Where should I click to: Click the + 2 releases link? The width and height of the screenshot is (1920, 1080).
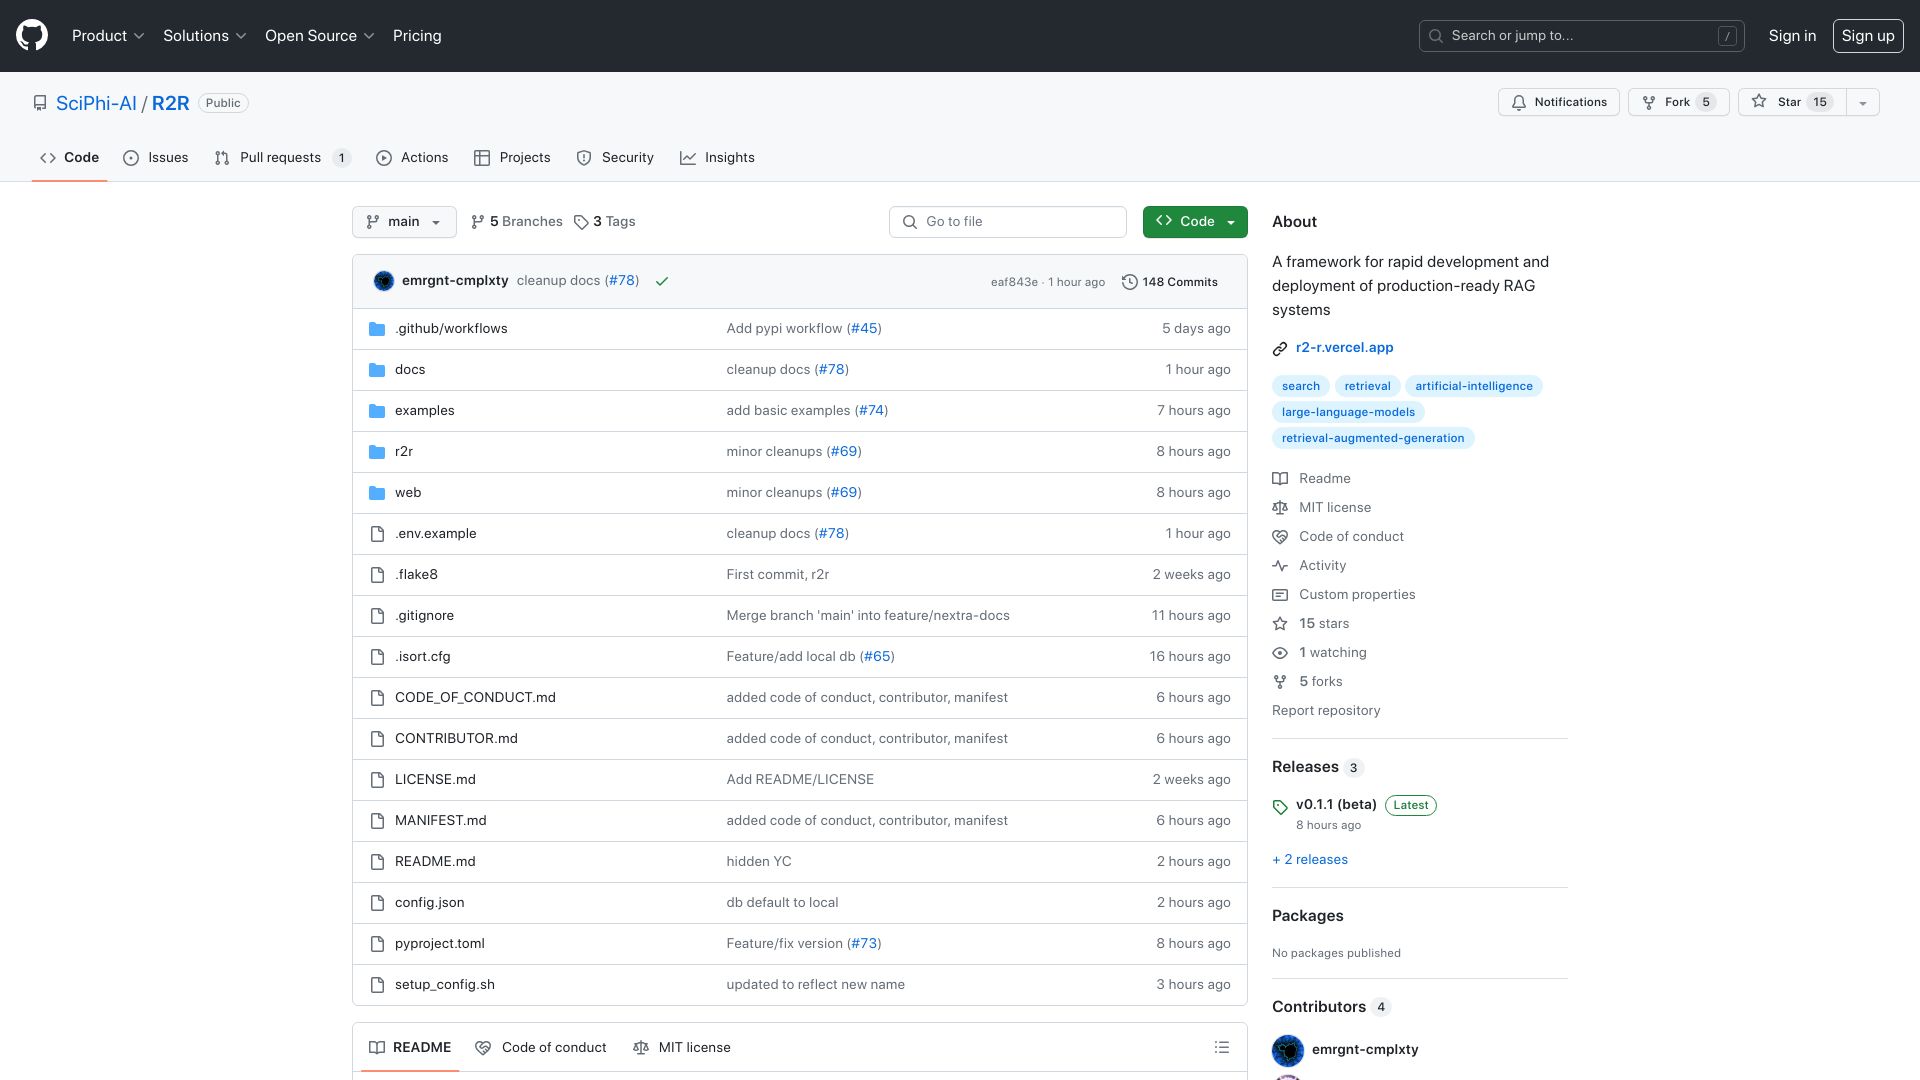(x=1310, y=860)
